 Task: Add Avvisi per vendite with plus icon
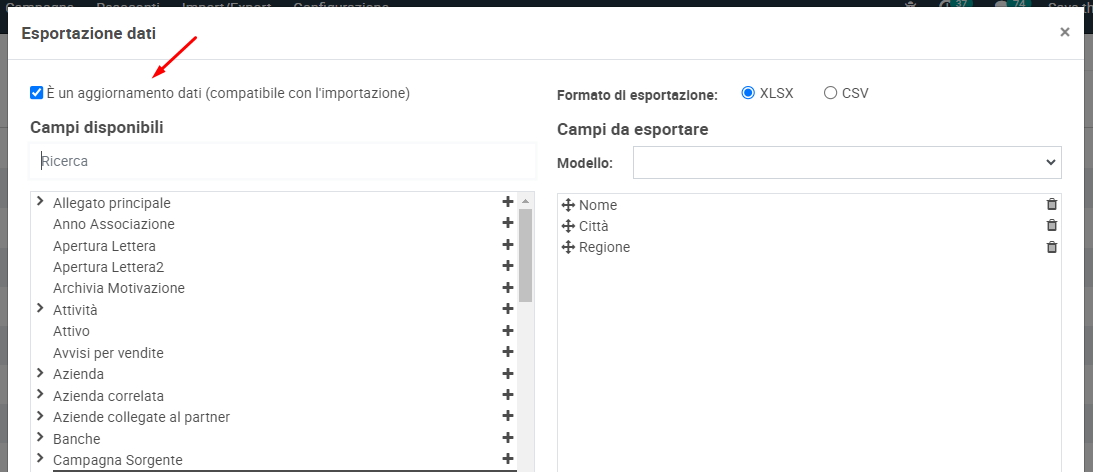pos(508,352)
